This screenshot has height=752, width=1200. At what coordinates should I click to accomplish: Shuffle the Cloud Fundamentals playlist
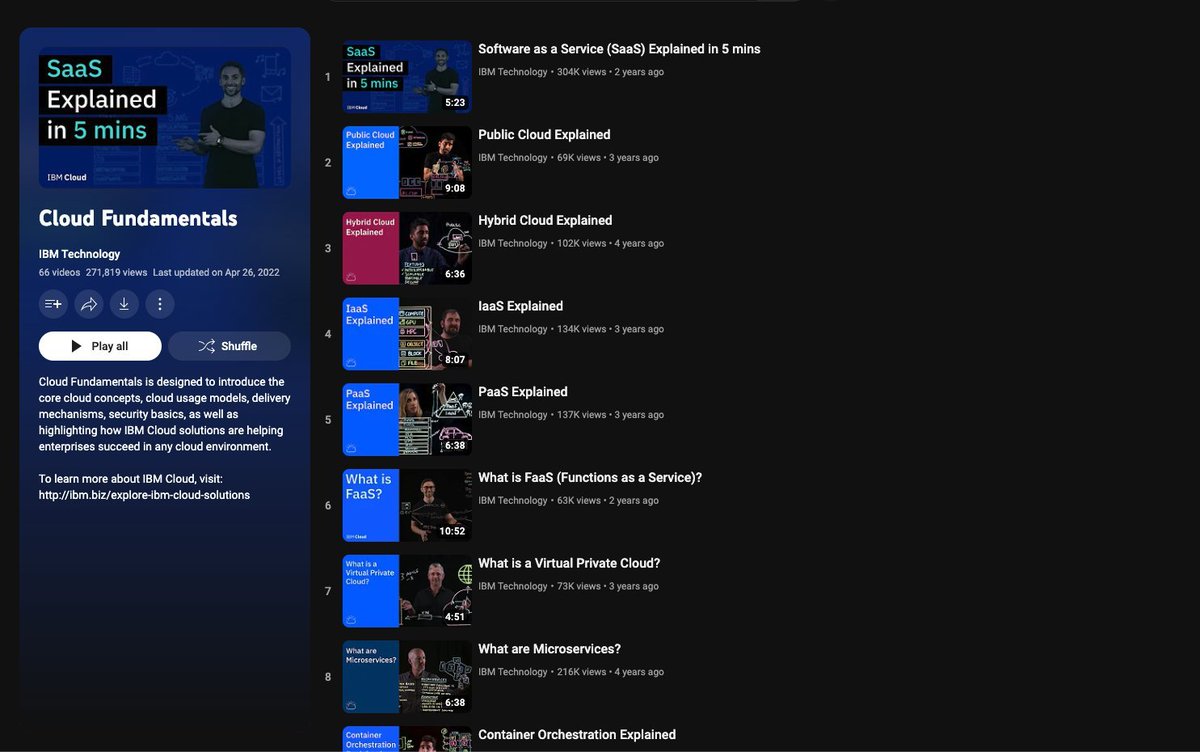click(229, 346)
